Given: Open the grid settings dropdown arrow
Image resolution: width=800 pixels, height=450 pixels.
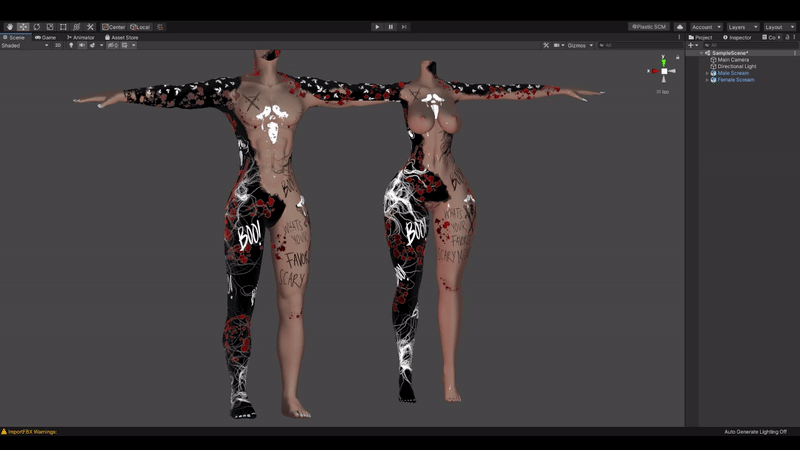Looking at the screenshot, I should (x=134, y=45).
